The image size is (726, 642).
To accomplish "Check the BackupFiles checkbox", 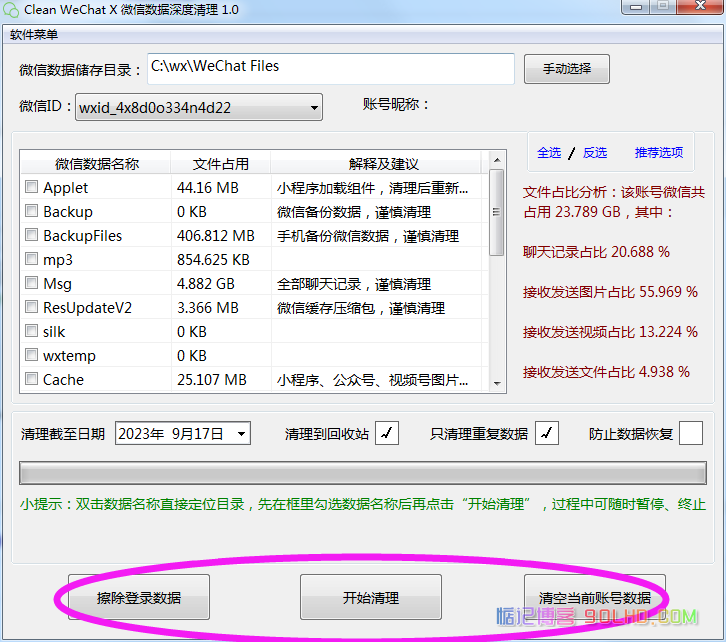I will (31, 235).
